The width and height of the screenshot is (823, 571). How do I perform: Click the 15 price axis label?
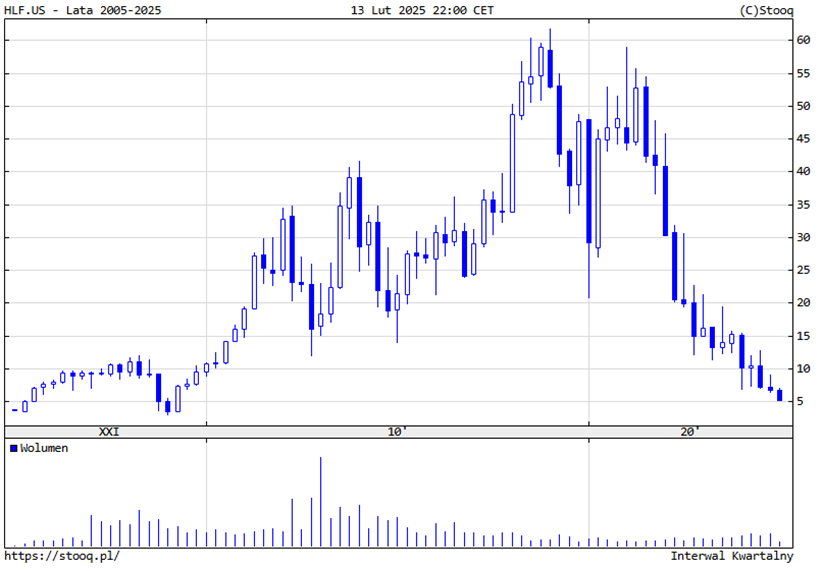[x=802, y=336]
